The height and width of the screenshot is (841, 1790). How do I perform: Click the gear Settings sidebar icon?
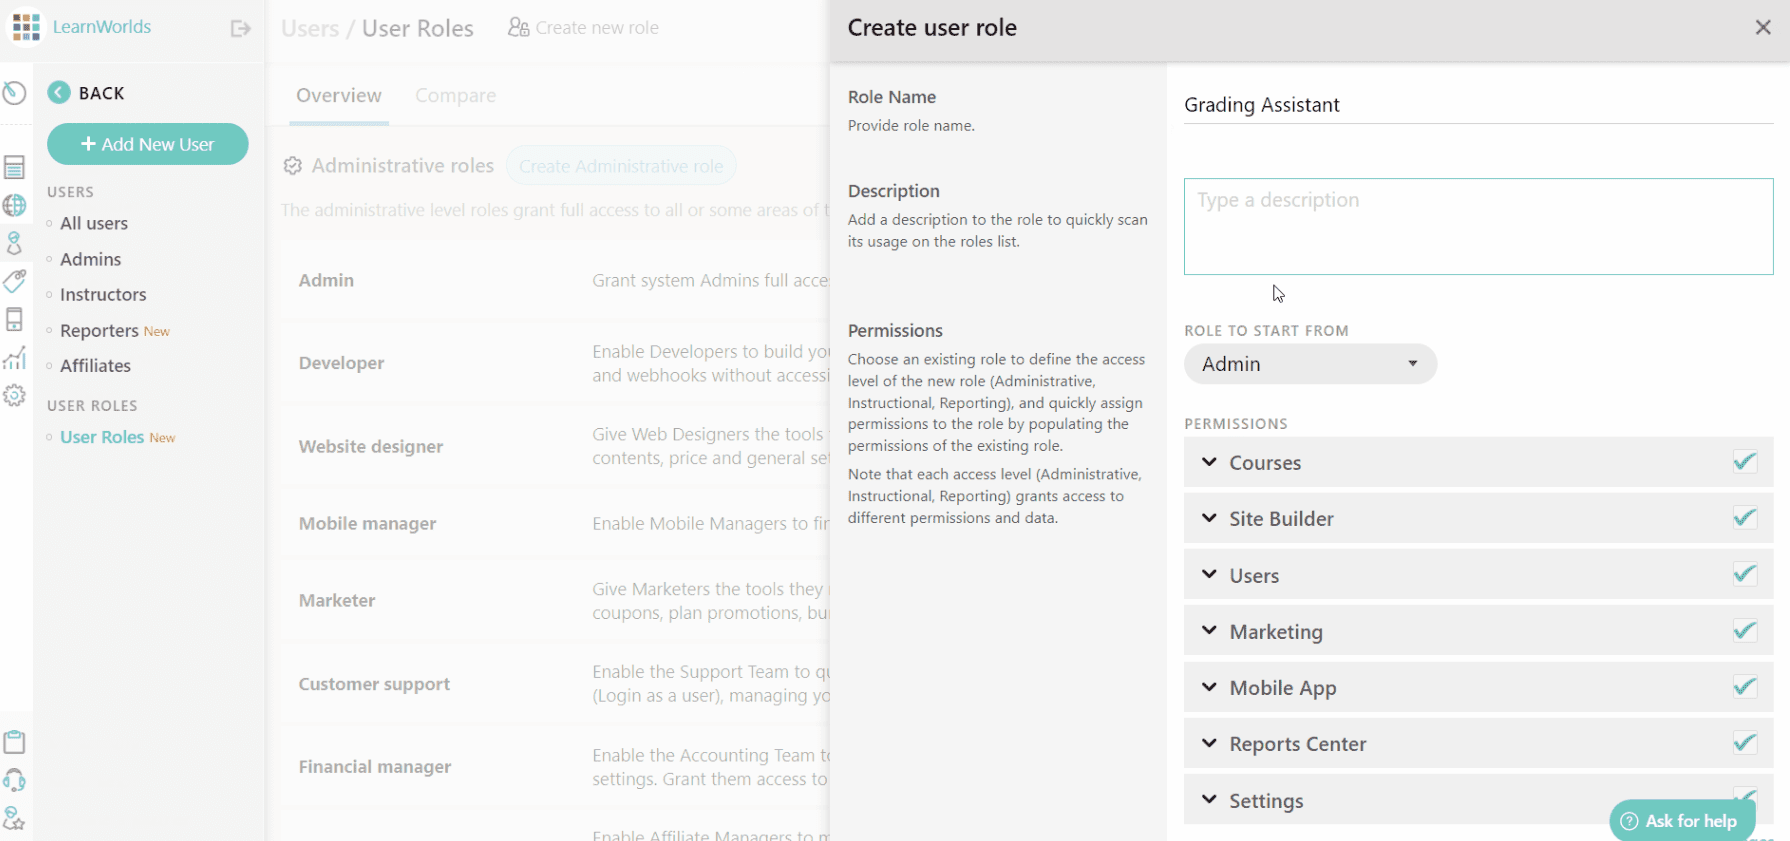[14, 396]
